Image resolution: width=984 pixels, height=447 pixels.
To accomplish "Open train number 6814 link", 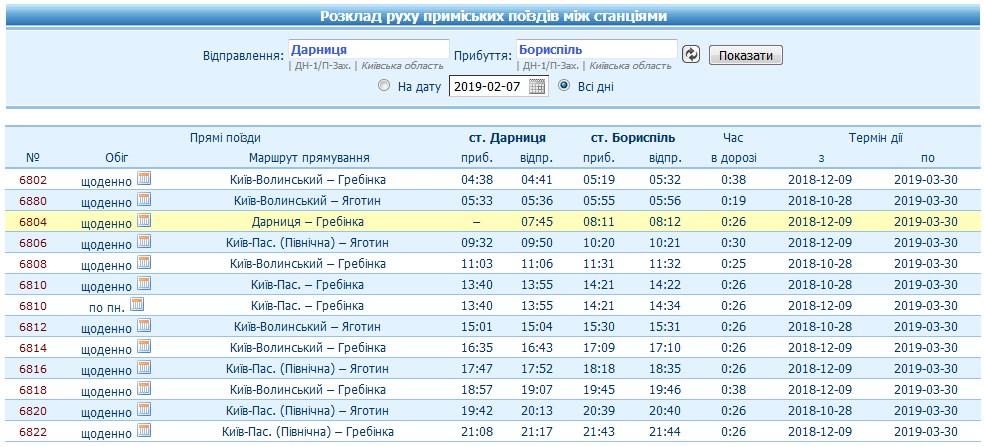I will (x=33, y=348).
